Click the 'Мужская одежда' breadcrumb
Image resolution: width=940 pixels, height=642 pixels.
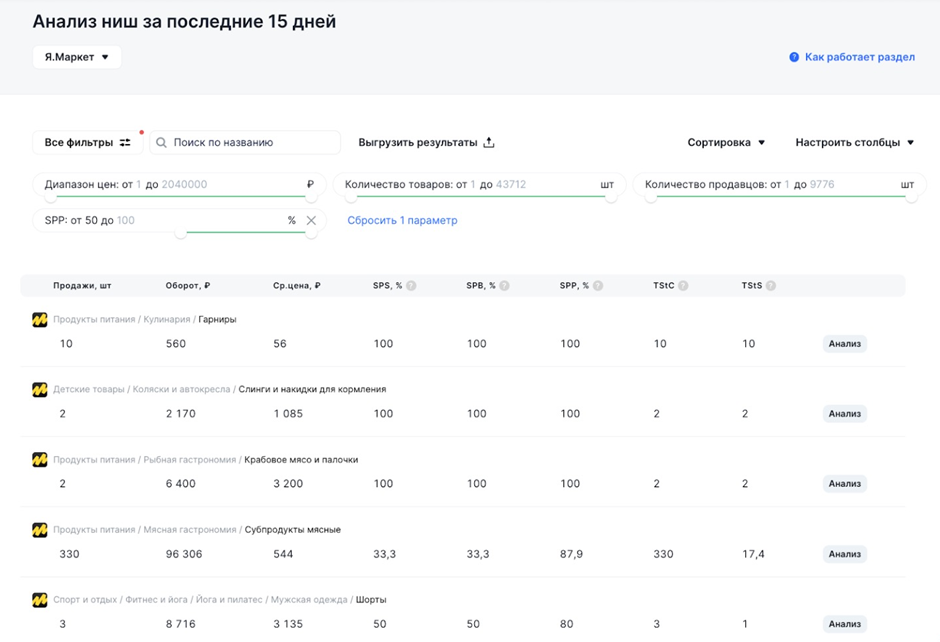309,599
